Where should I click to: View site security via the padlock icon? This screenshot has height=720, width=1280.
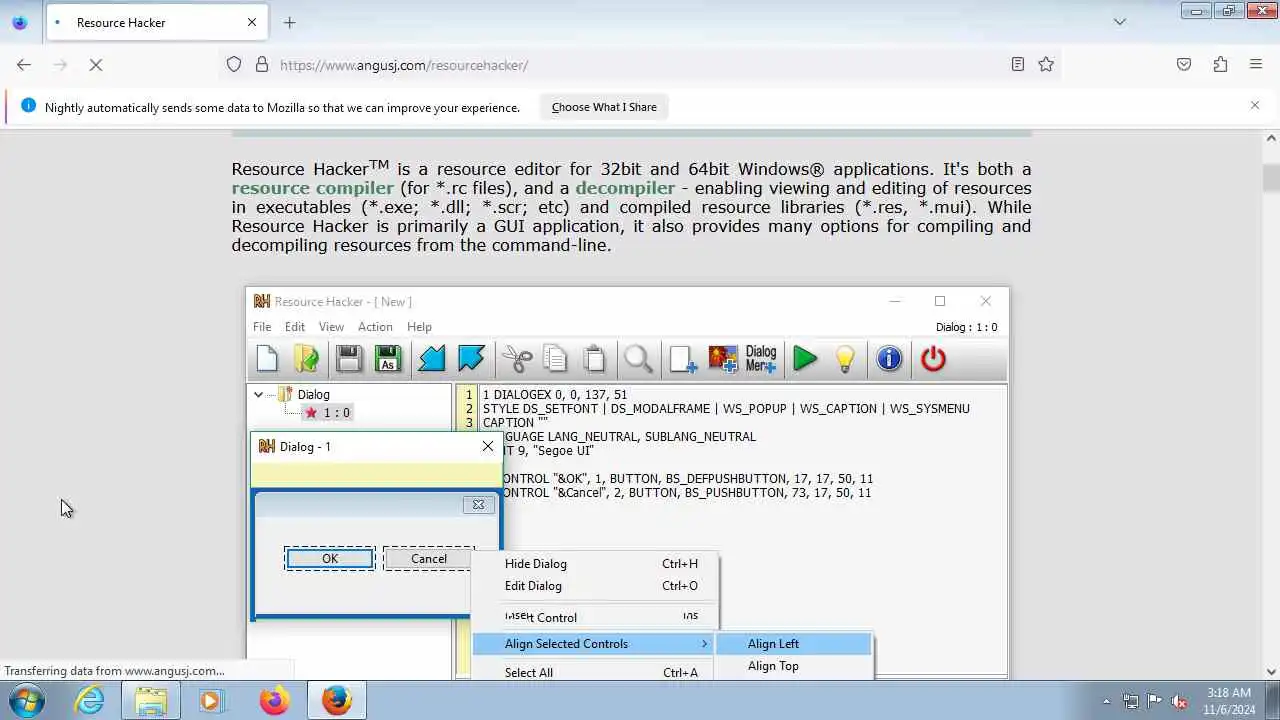pos(262,64)
